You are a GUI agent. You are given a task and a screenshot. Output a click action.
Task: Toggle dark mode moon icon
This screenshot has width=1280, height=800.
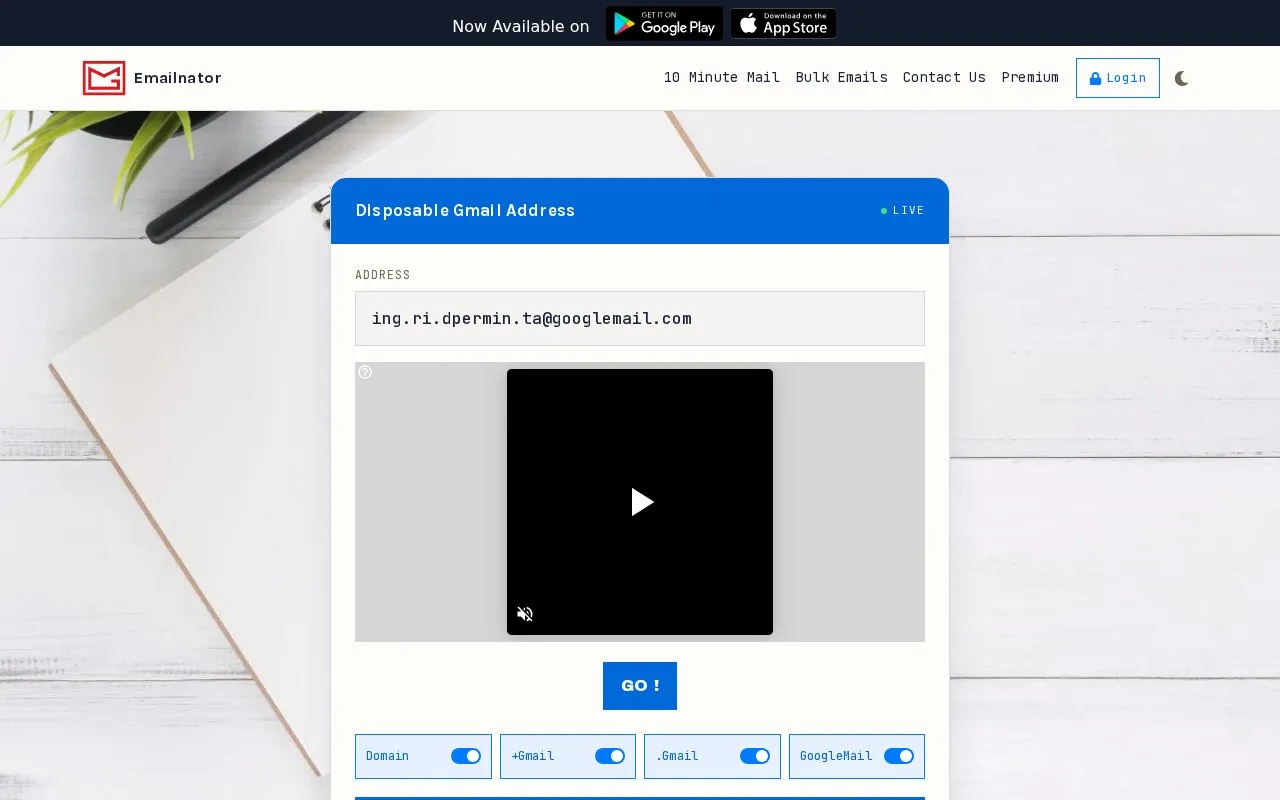pyautogui.click(x=1182, y=78)
